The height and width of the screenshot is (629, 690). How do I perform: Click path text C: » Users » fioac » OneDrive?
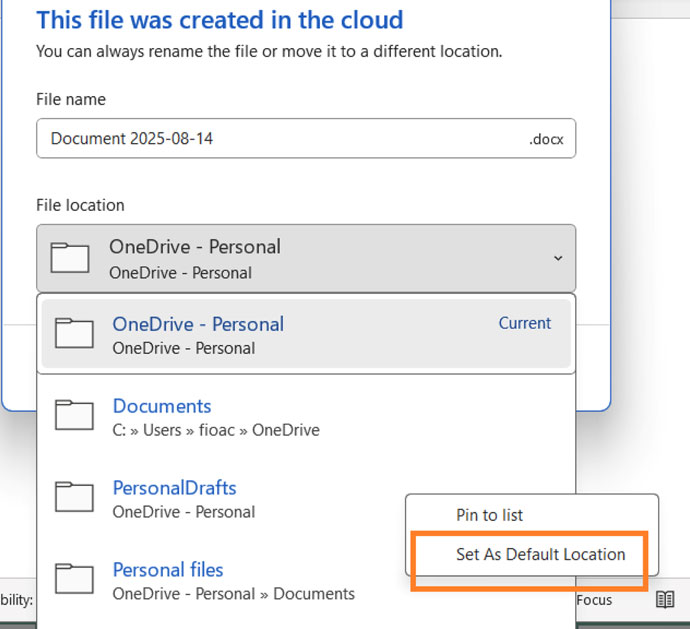(x=216, y=430)
